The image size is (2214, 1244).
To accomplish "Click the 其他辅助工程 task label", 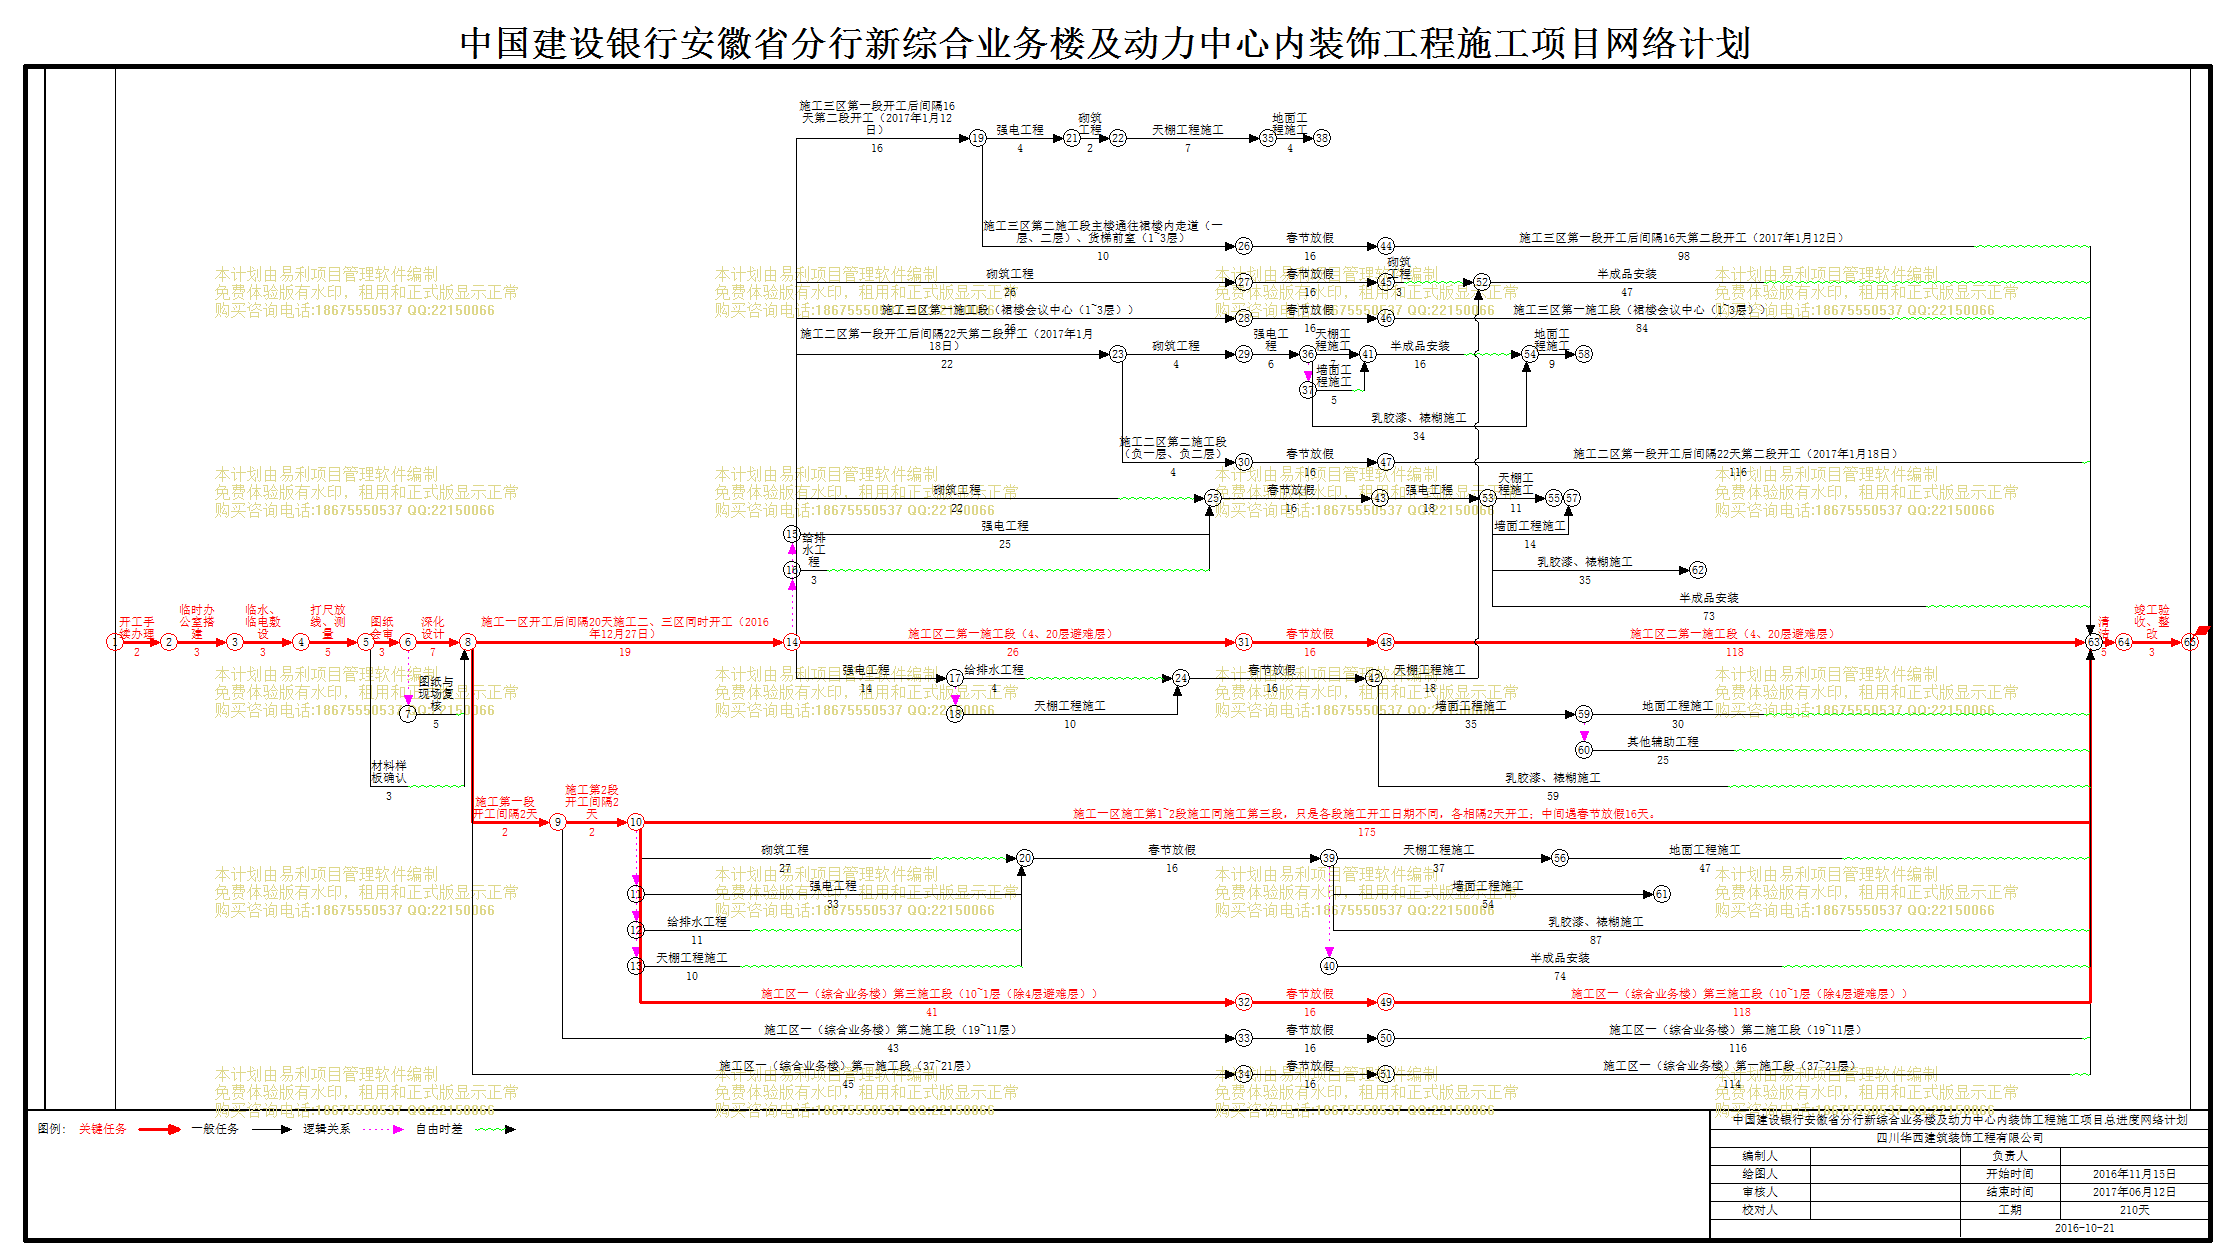I will [1663, 742].
